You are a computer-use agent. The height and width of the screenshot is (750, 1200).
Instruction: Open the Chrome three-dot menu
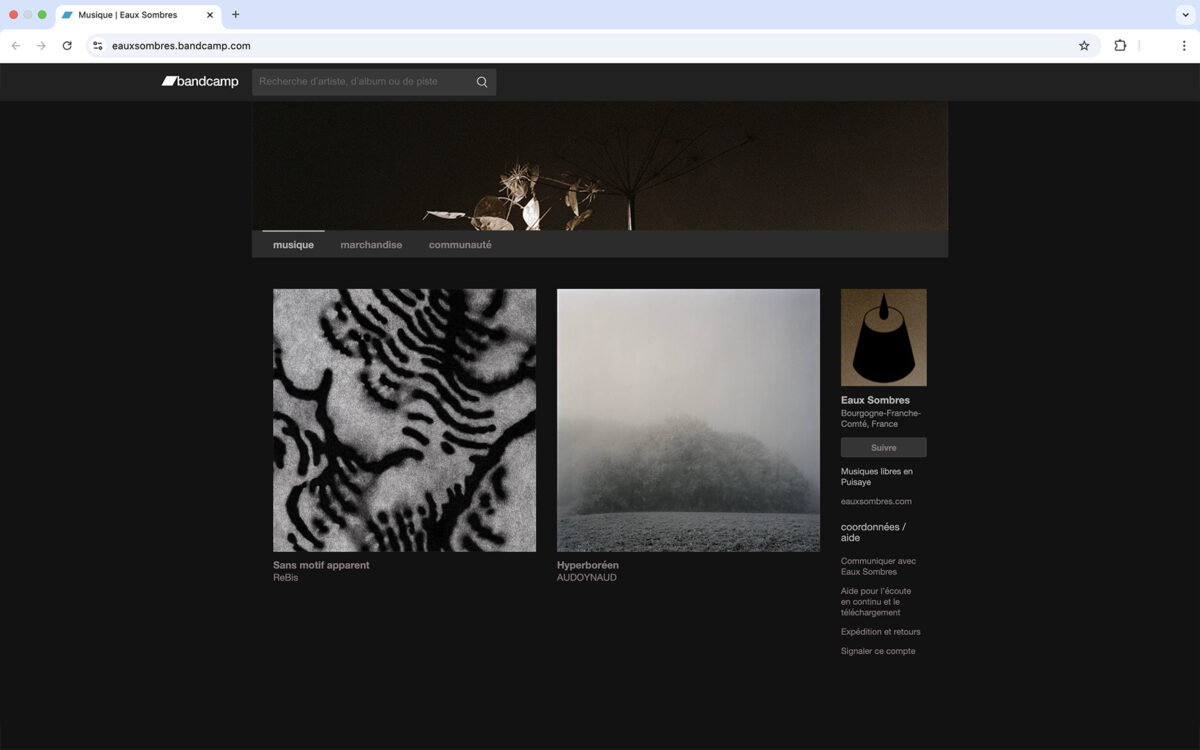pyautogui.click(x=1184, y=46)
